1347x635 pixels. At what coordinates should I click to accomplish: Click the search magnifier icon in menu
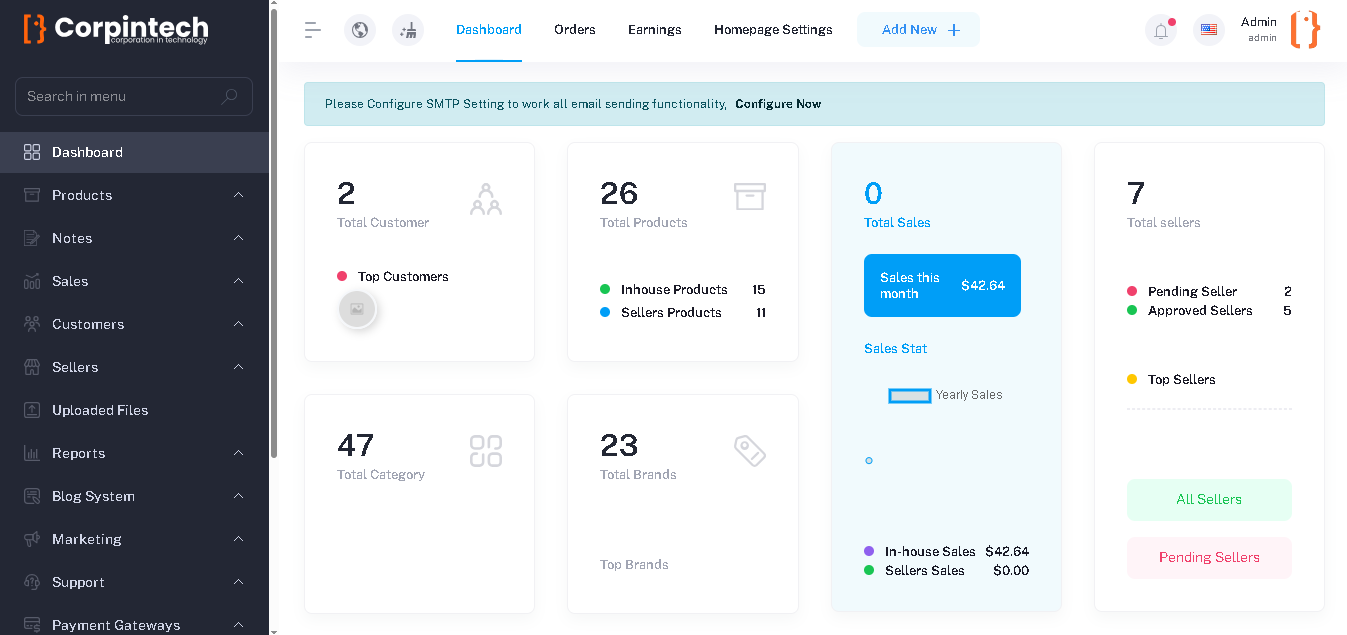click(230, 97)
